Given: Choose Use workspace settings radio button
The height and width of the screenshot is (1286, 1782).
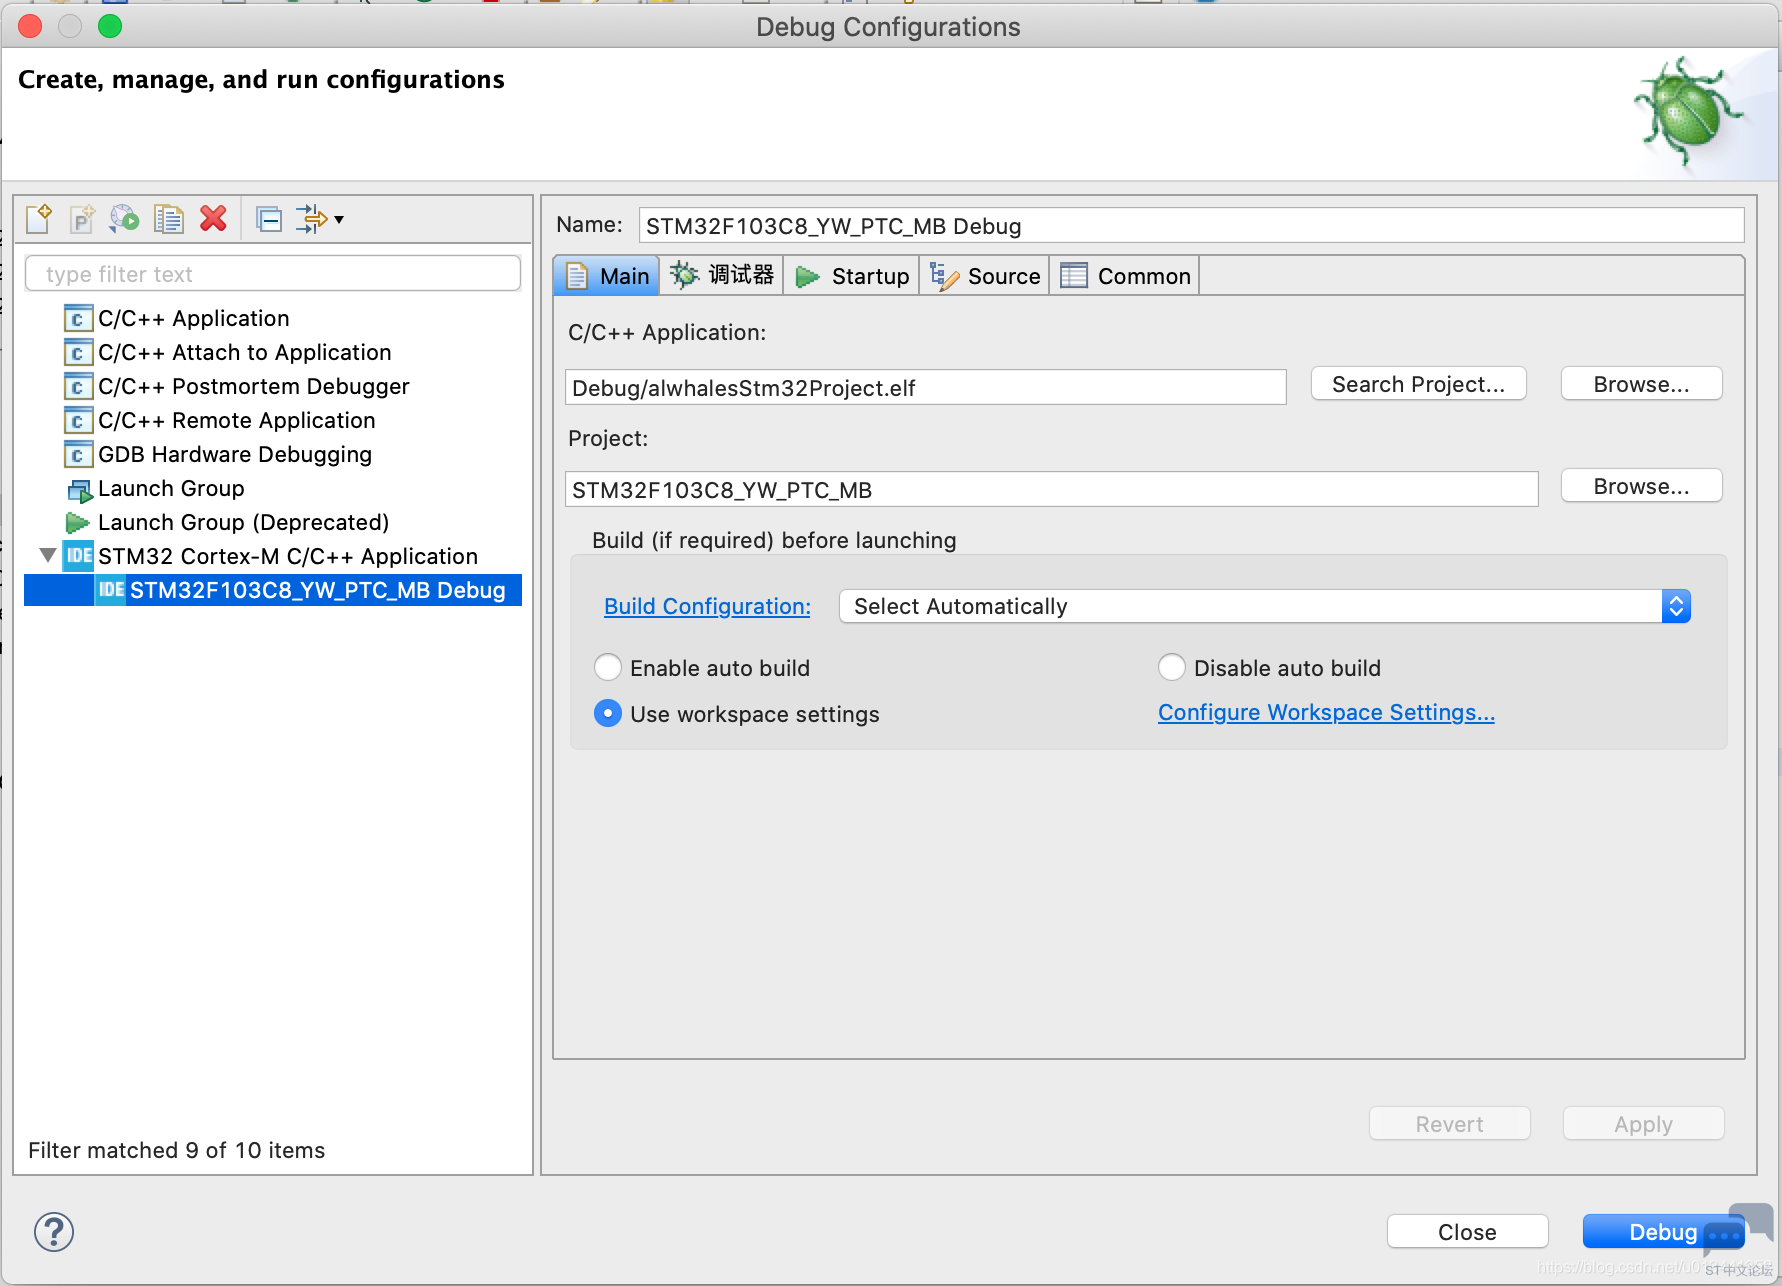Looking at the screenshot, I should point(608,714).
